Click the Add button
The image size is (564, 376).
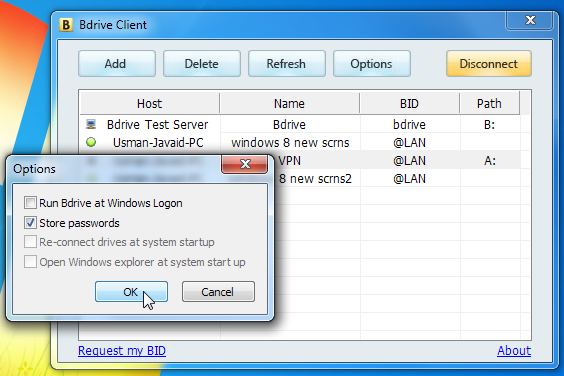[x=117, y=64]
